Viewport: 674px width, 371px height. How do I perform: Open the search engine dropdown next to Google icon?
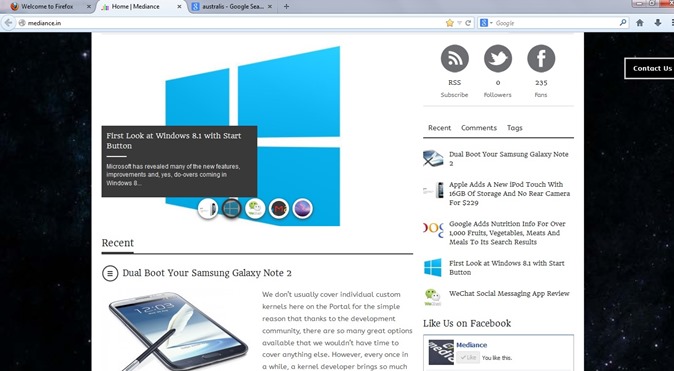click(x=491, y=23)
